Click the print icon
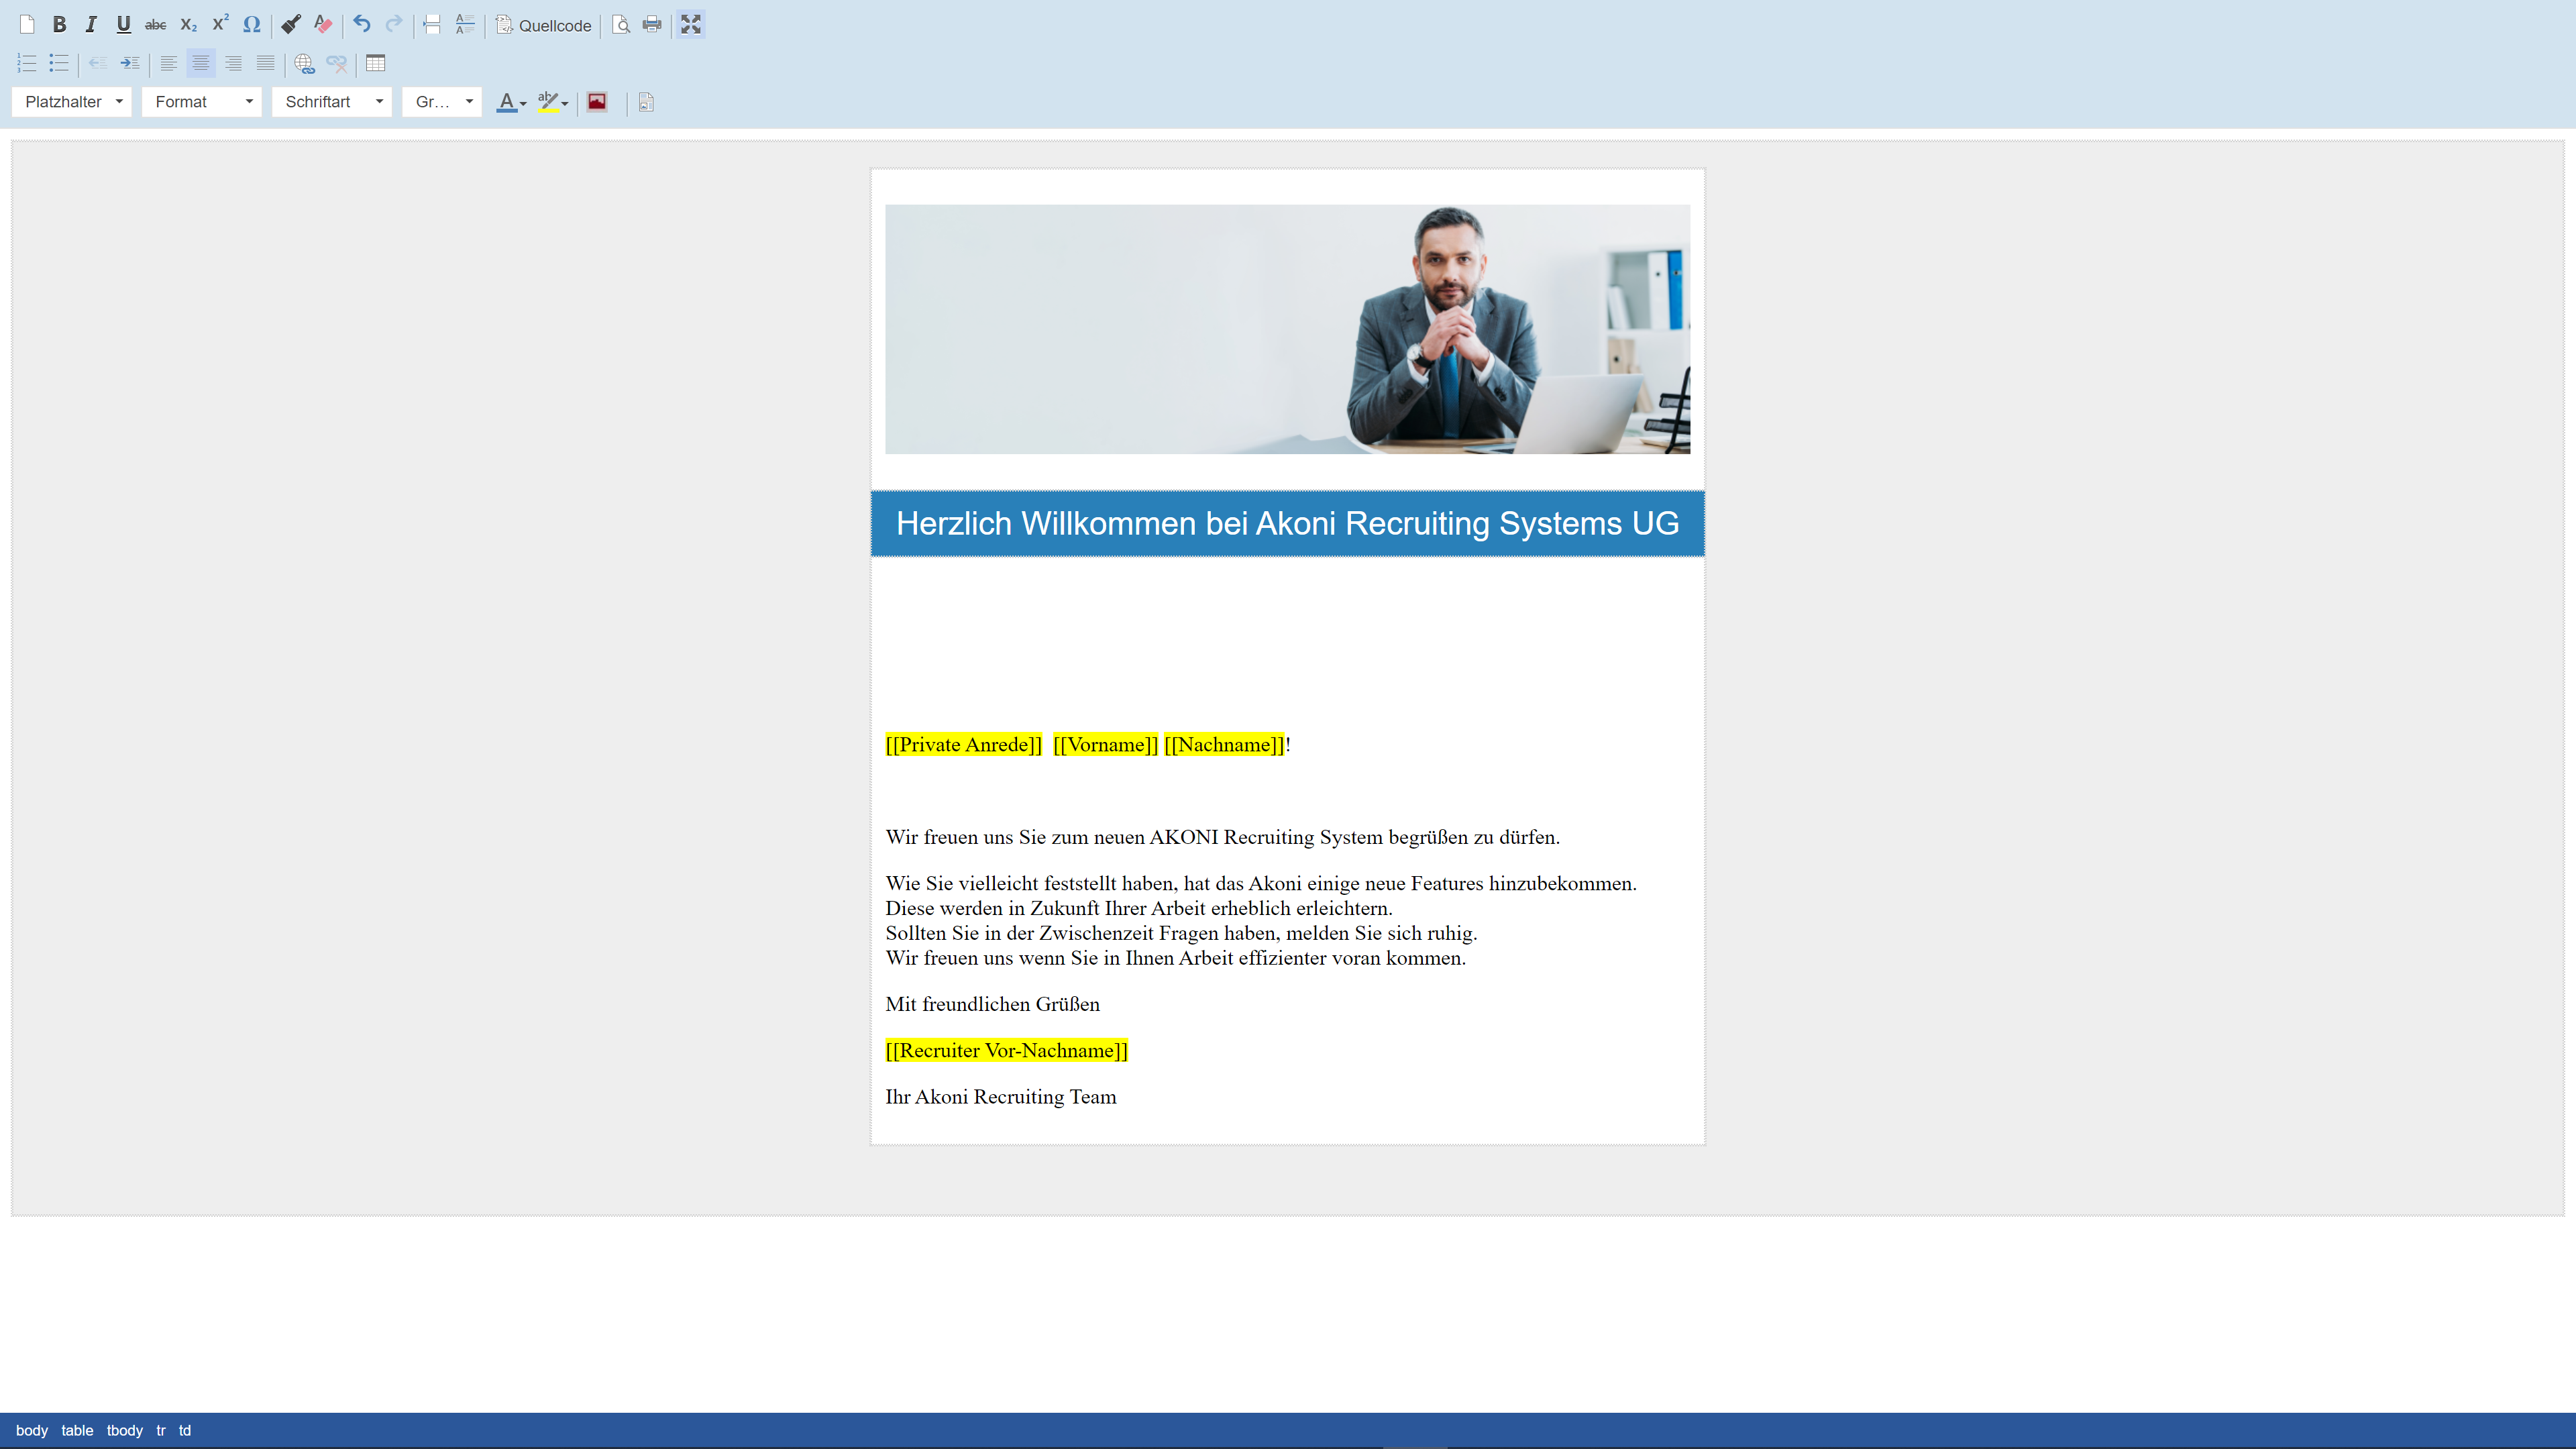This screenshot has width=2576, height=1449. pos(652,25)
